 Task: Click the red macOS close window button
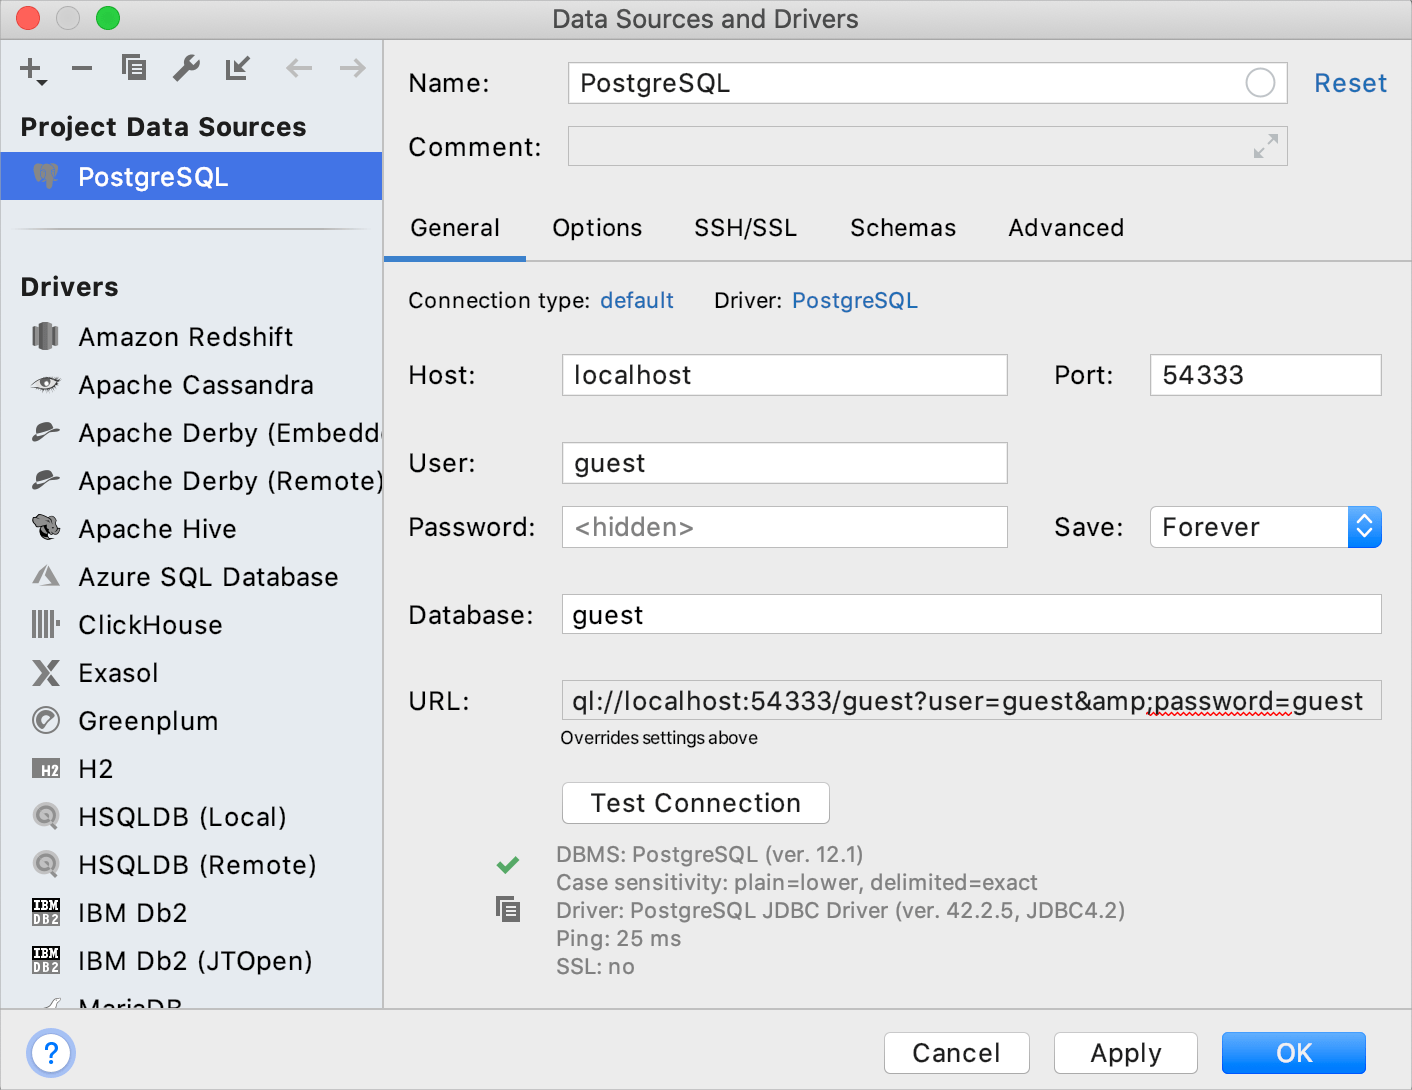pyautogui.click(x=28, y=18)
